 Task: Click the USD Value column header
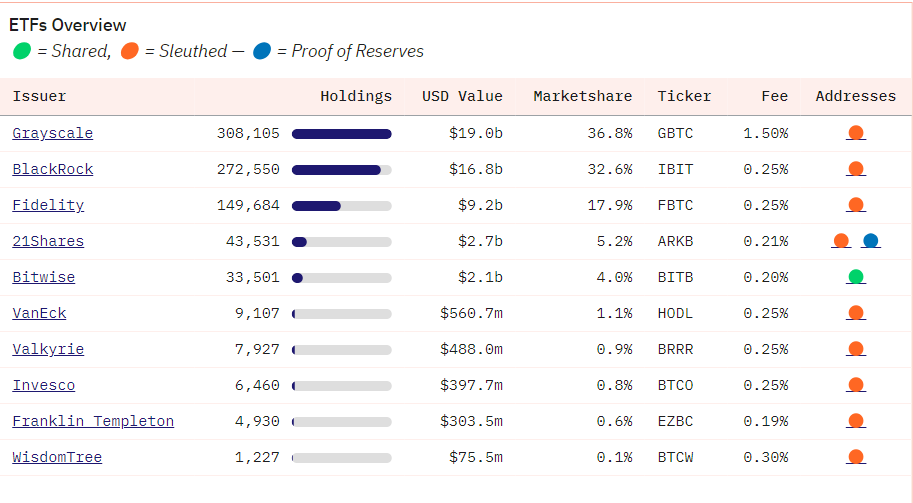click(x=462, y=96)
